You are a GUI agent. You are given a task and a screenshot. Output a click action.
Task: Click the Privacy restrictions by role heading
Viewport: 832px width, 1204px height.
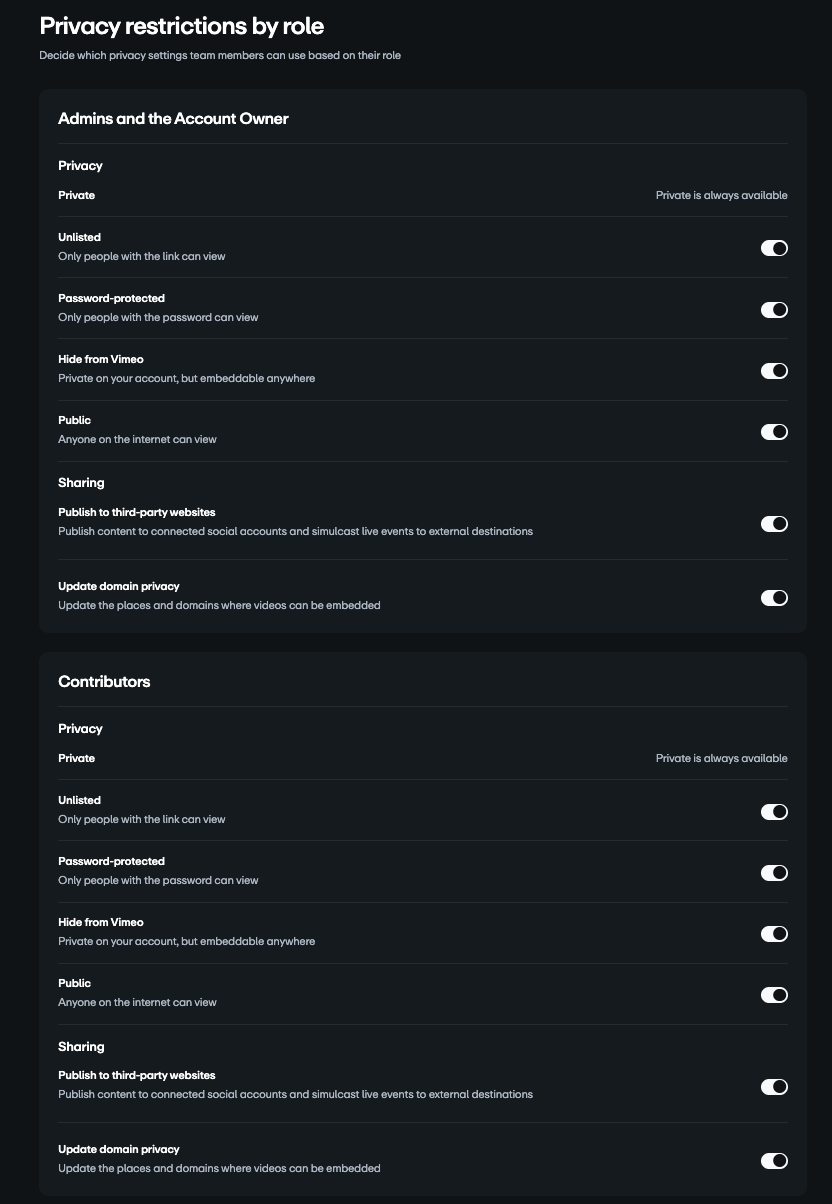[181, 26]
